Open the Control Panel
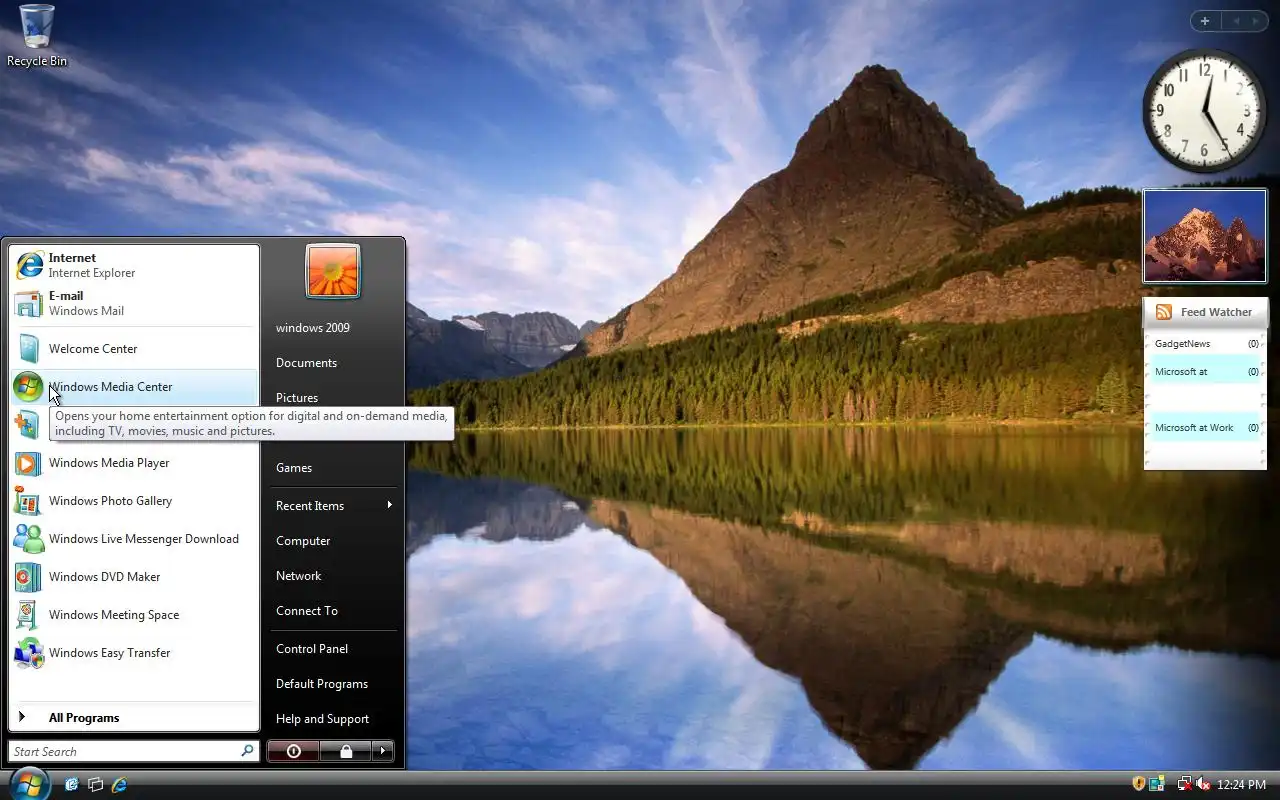This screenshot has height=800, width=1280. click(x=333, y=649)
